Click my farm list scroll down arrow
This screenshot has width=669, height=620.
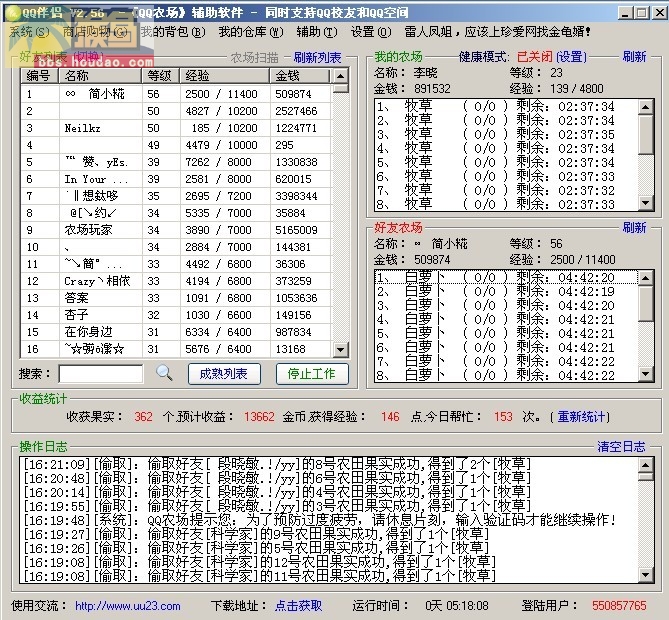point(646,203)
